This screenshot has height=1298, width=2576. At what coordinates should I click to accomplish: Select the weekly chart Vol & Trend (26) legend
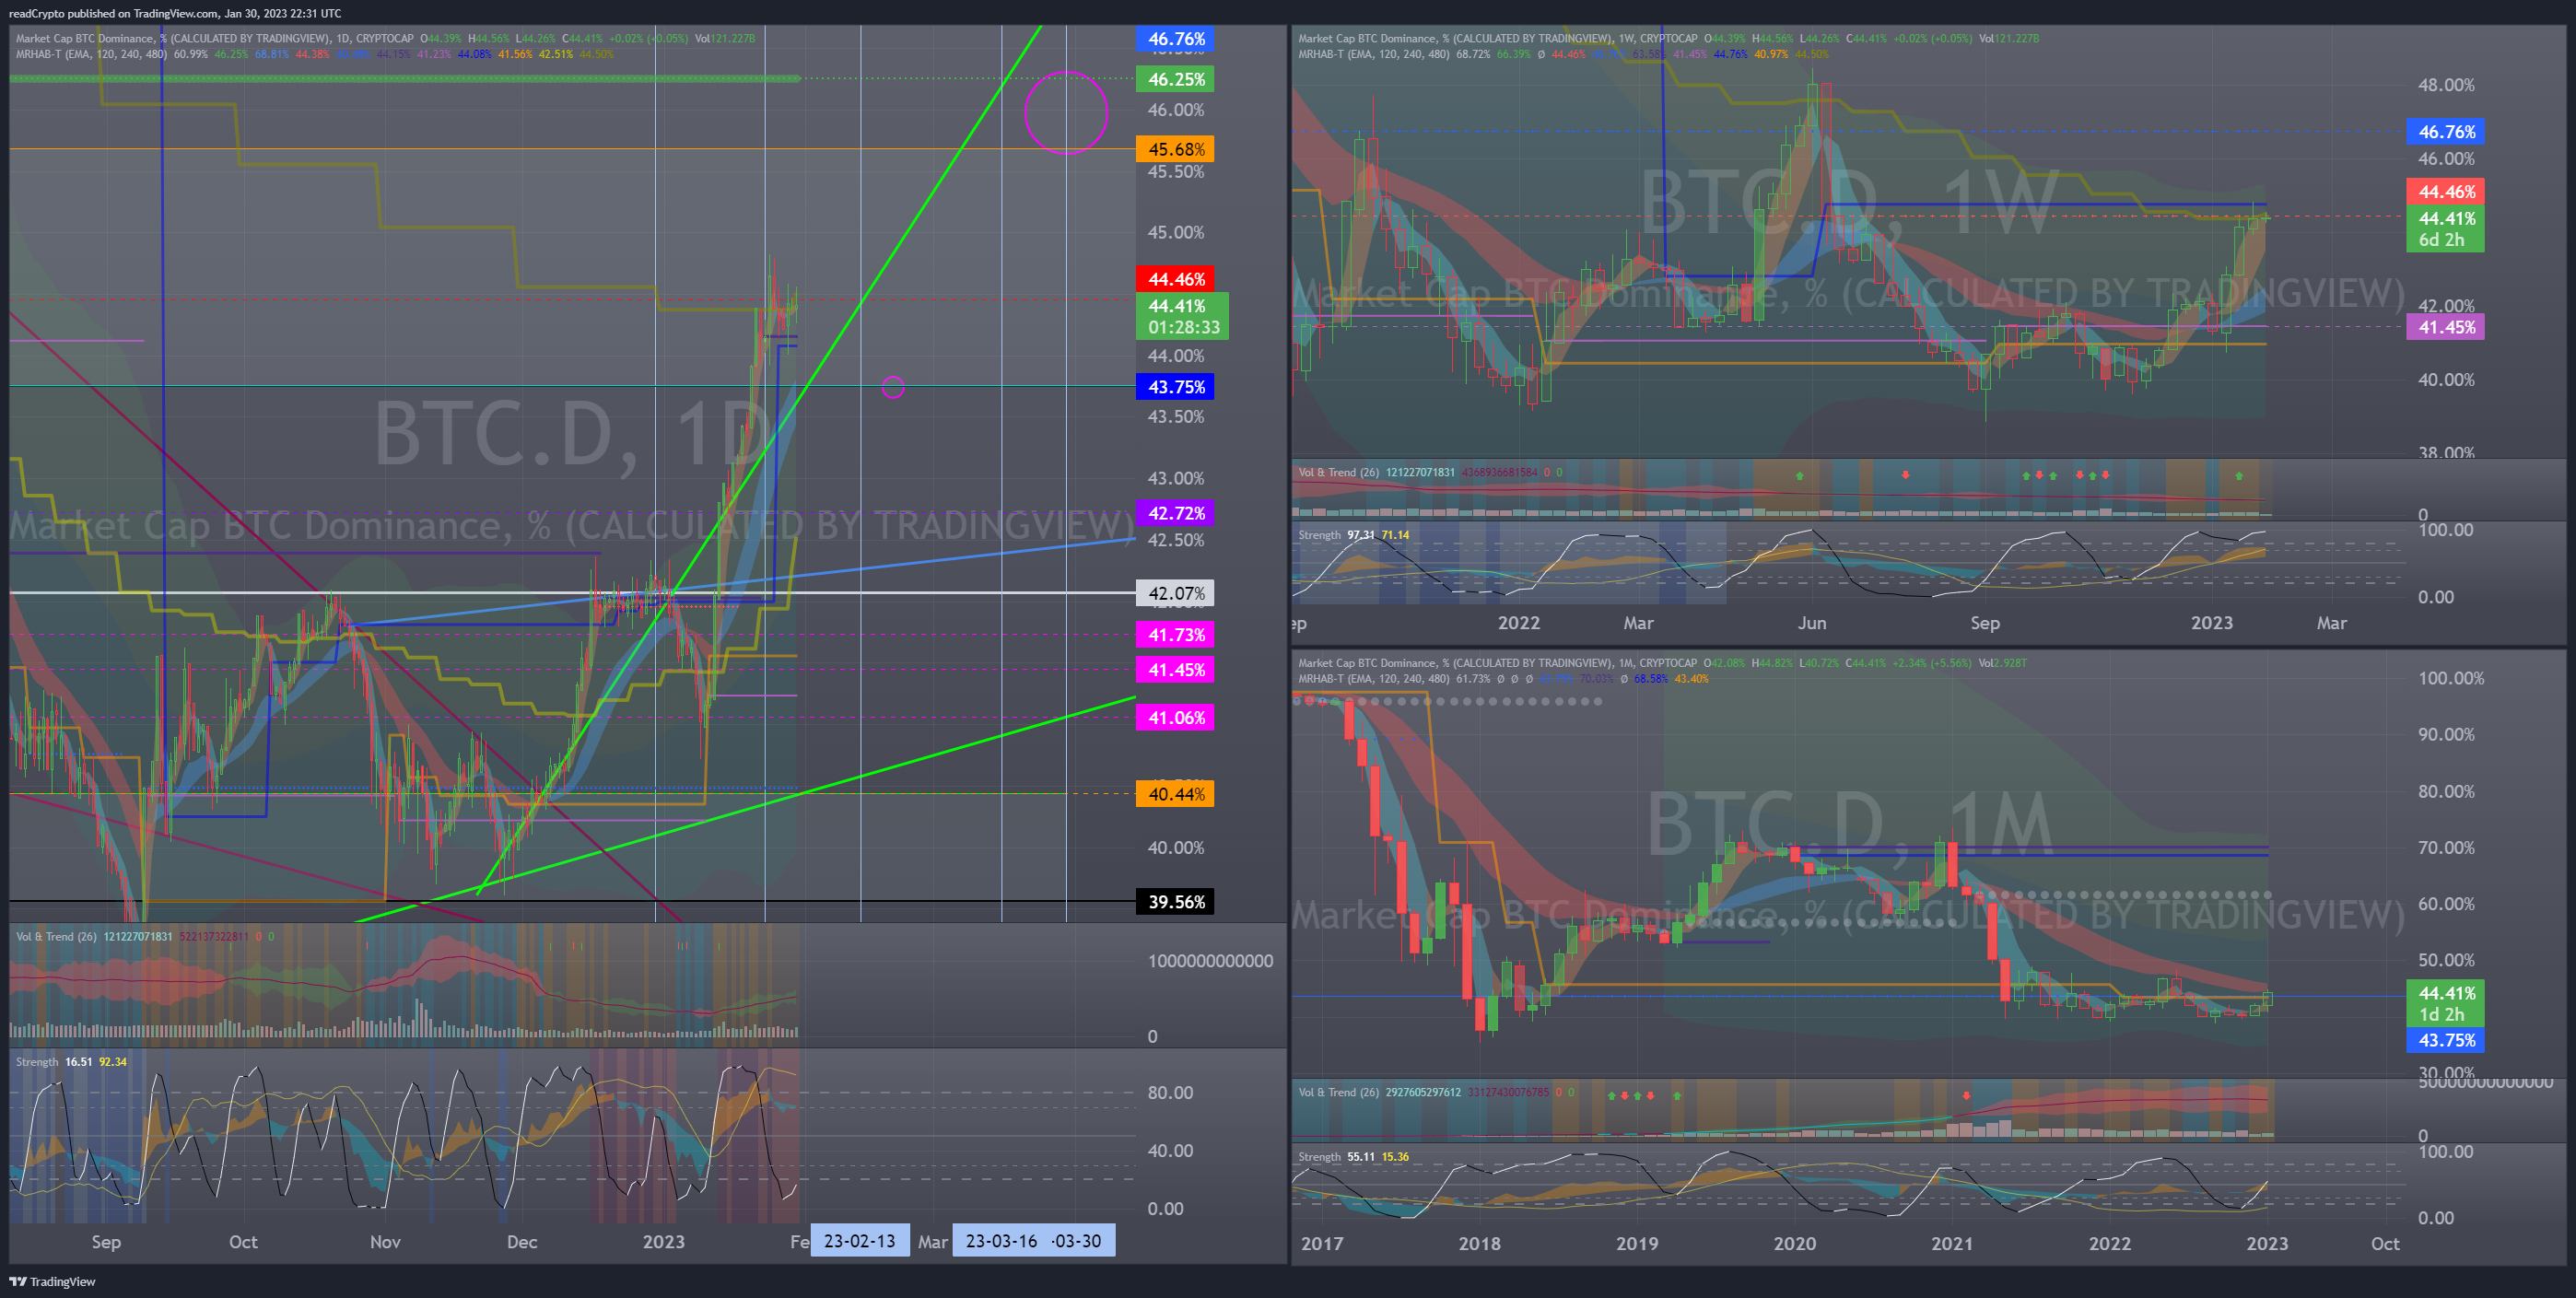coord(1430,473)
